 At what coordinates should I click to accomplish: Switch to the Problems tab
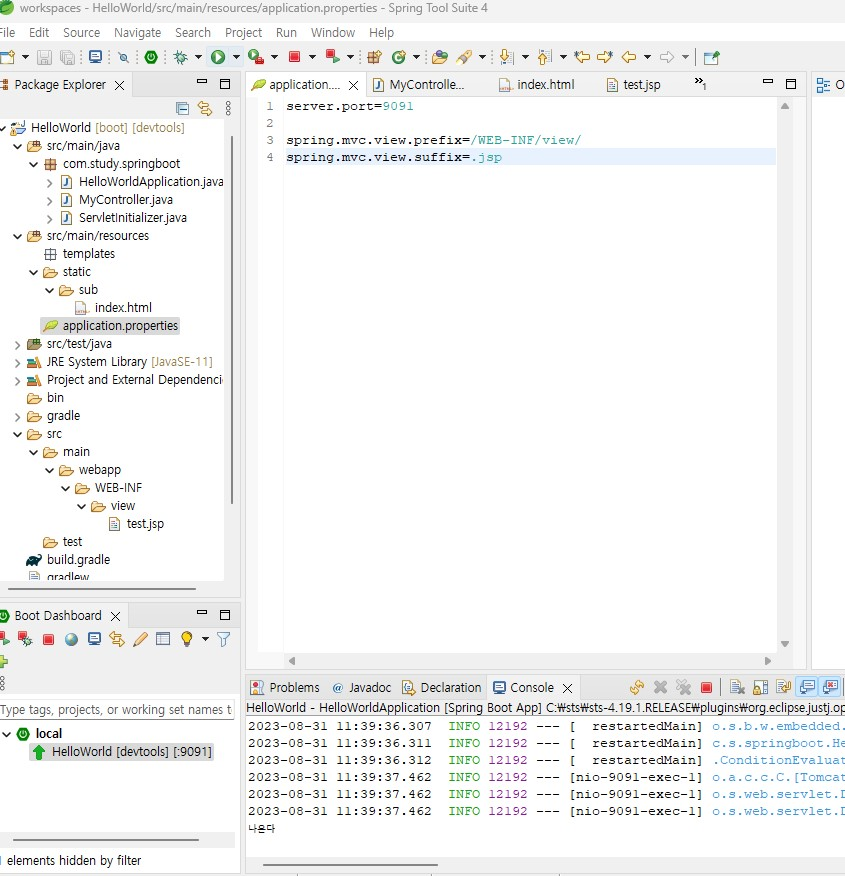click(285, 687)
